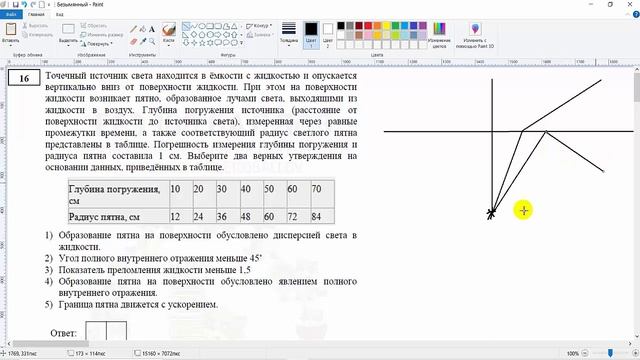Choose the Down arrow shape

point(186,42)
